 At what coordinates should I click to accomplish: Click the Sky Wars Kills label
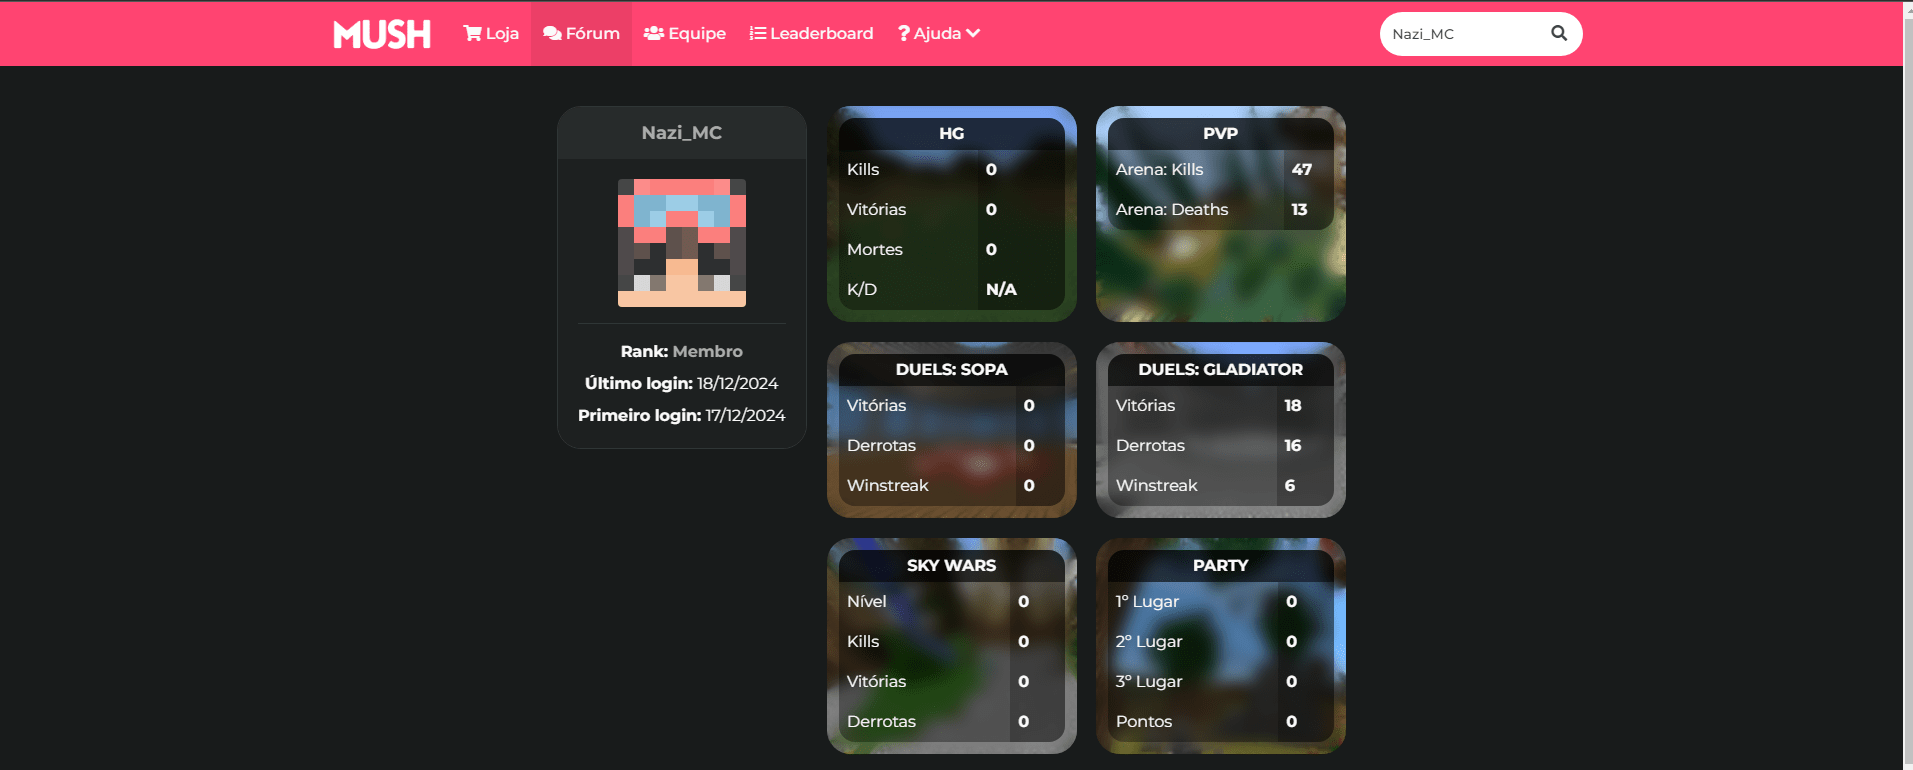[x=863, y=641]
